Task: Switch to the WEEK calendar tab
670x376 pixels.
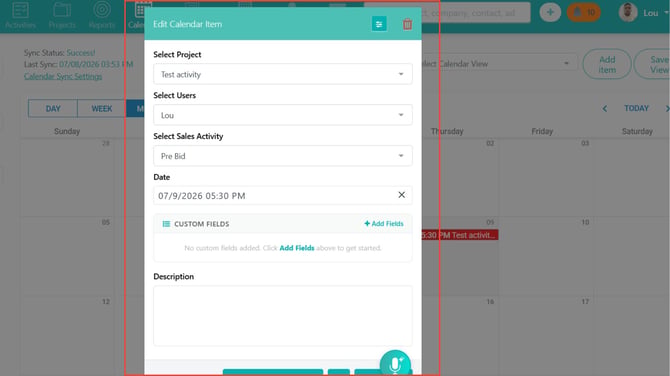Action: (x=102, y=109)
